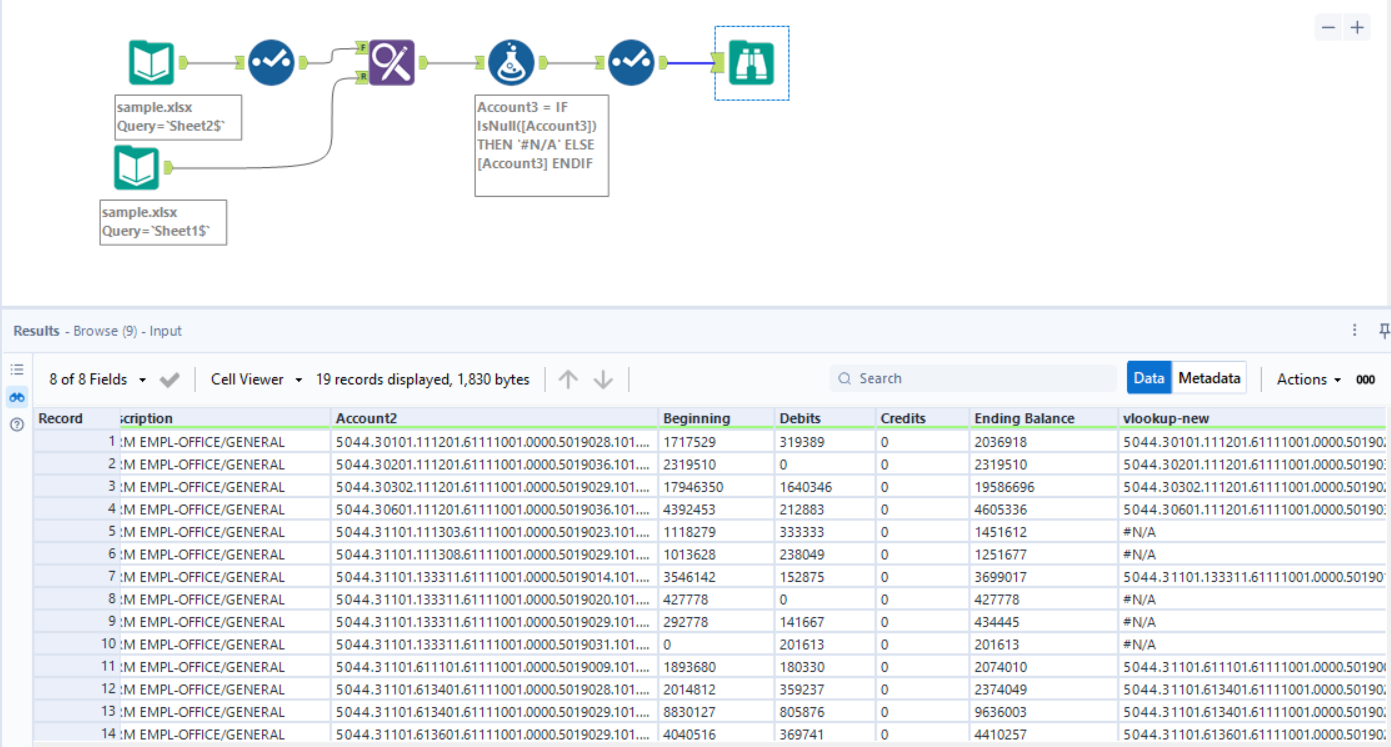Navigate records with the down arrow
Image resolution: width=1391 pixels, height=747 pixels.
click(x=603, y=378)
